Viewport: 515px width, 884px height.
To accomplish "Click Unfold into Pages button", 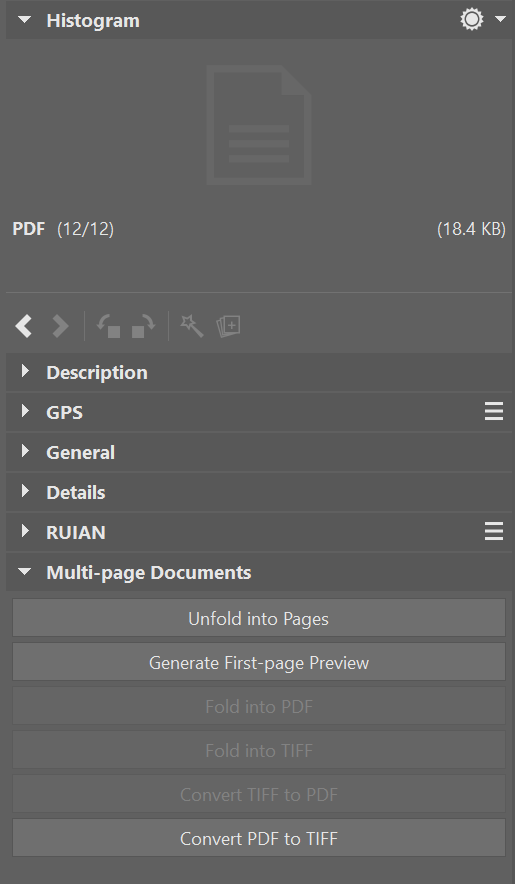I will pyautogui.click(x=259, y=618).
